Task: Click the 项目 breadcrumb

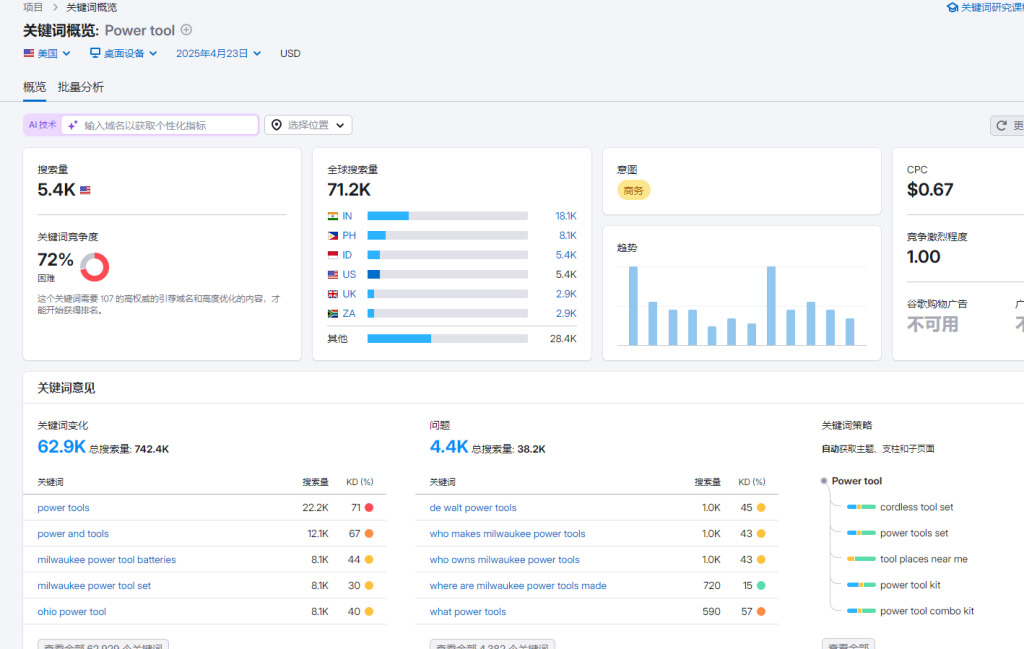Action: coord(33,7)
